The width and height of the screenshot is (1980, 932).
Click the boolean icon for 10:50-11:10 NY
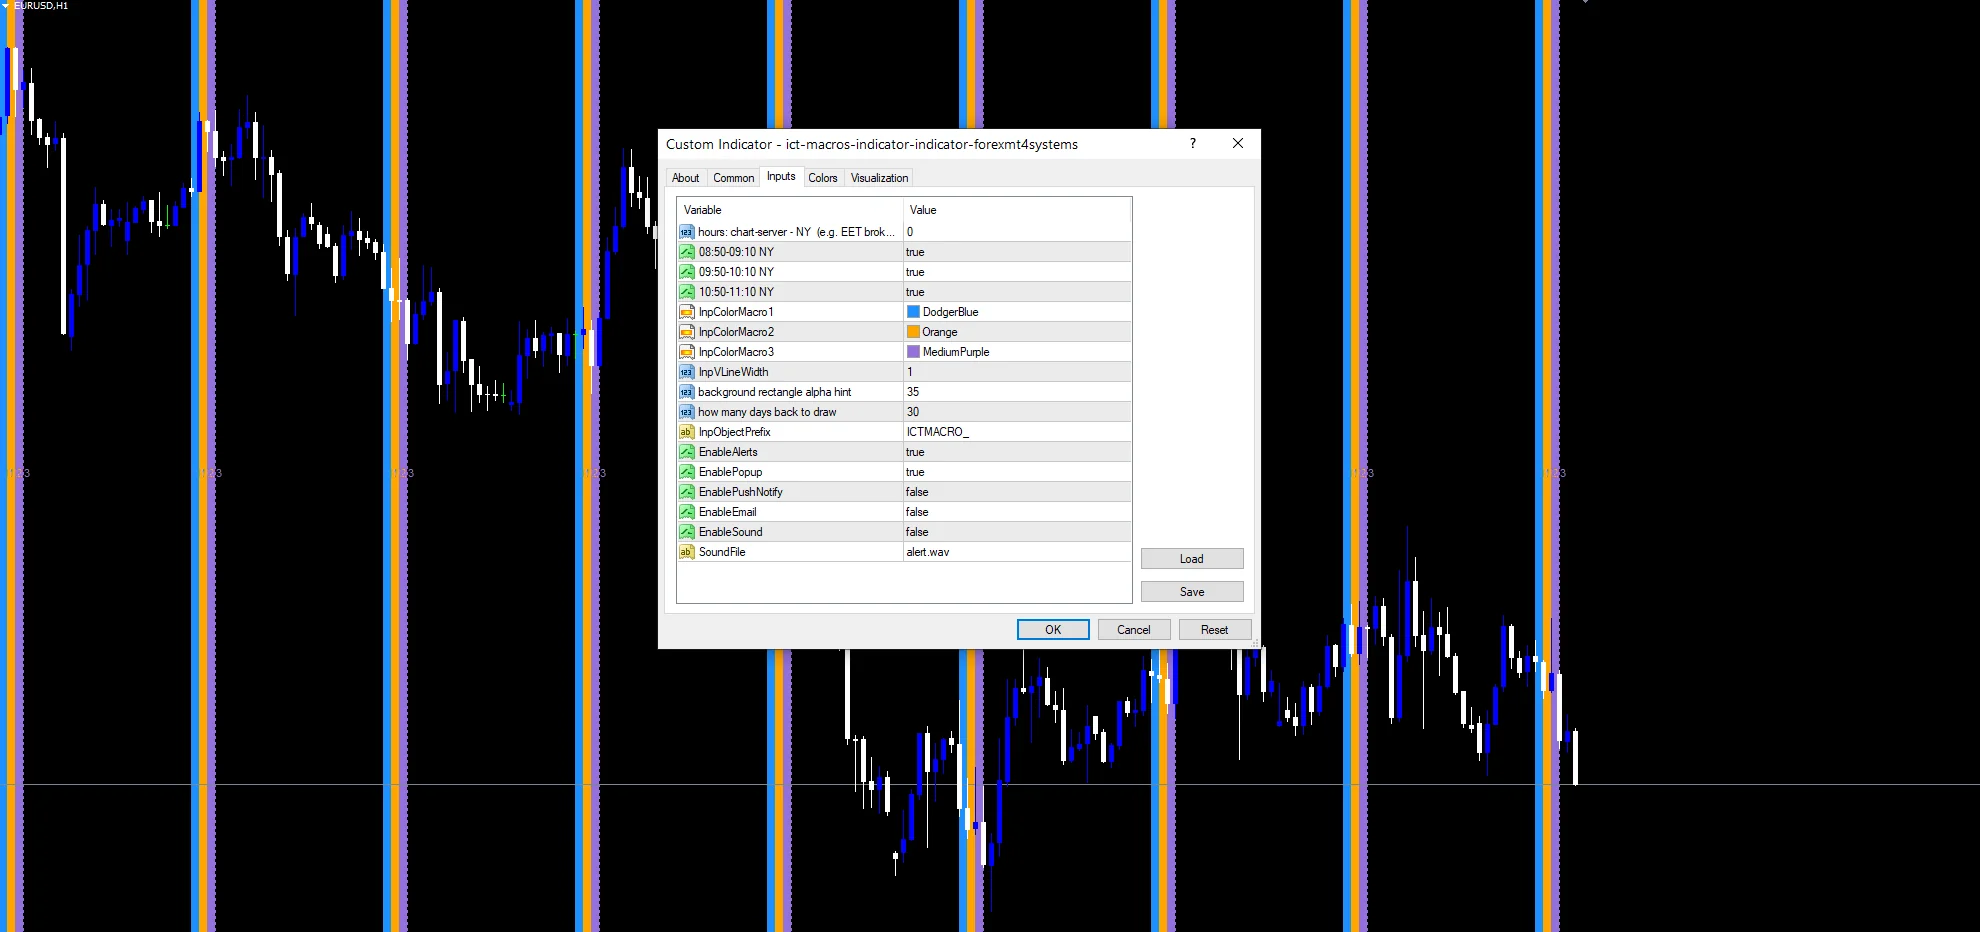coord(686,292)
